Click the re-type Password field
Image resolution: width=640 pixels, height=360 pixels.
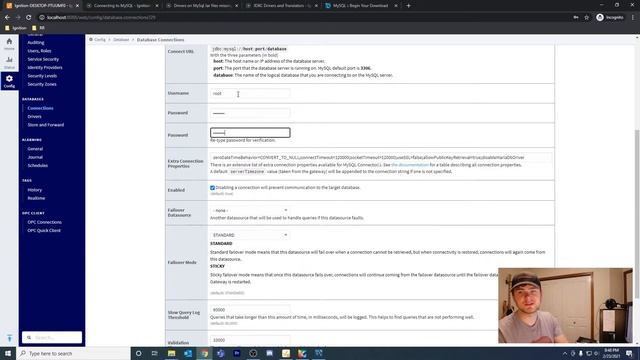pos(250,133)
